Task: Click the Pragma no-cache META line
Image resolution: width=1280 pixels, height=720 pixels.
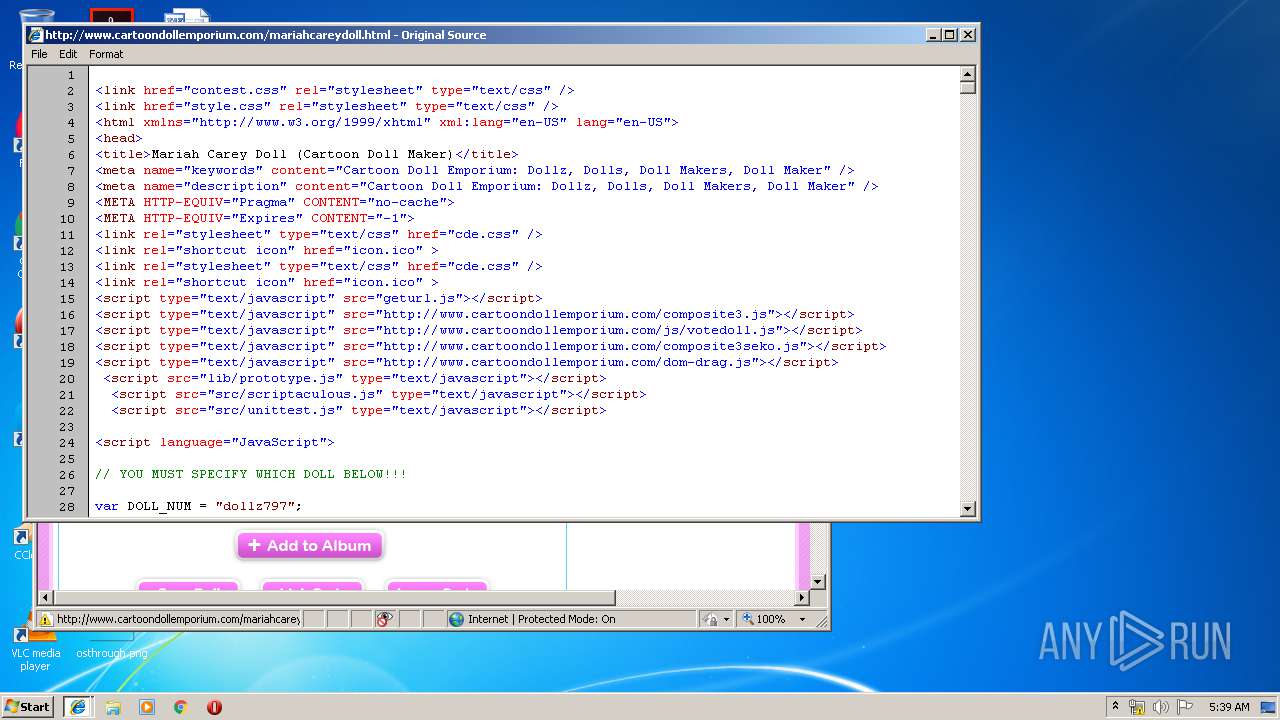Action: tap(275, 202)
